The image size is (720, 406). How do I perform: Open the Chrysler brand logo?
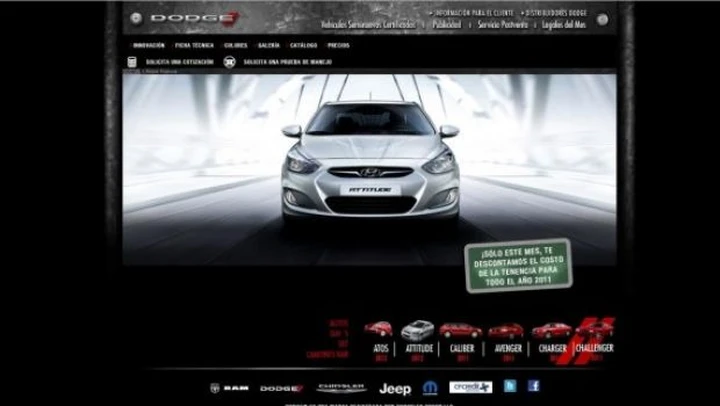tap(342, 388)
